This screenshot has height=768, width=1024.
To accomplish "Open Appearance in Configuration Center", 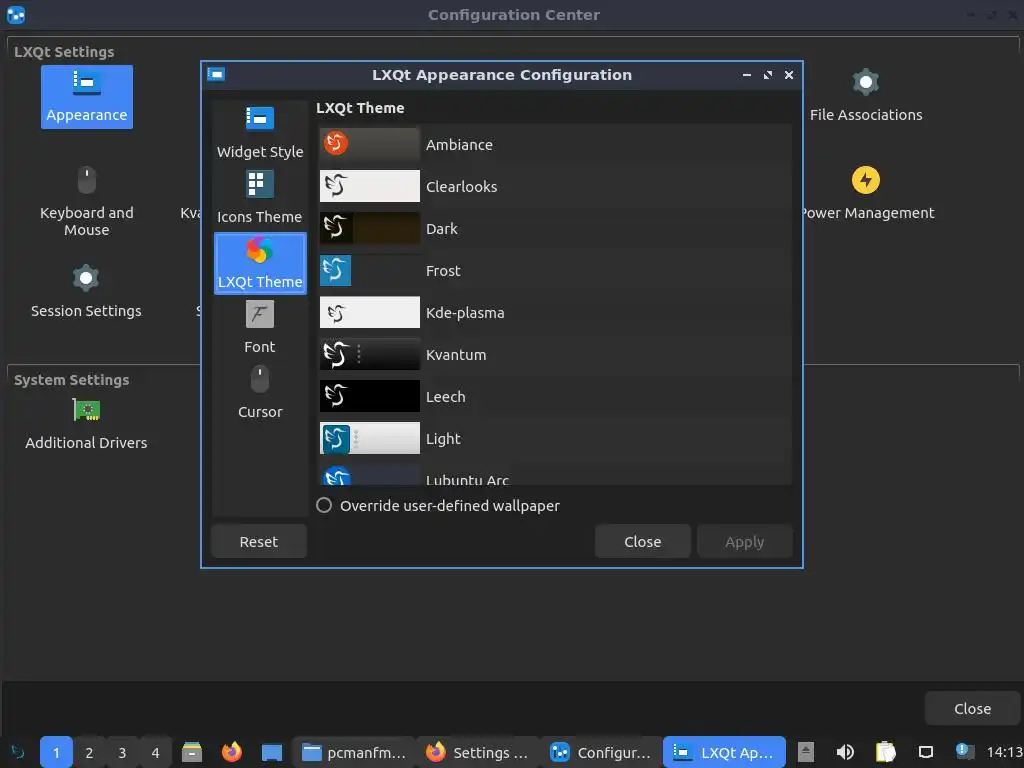I will 87,97.
